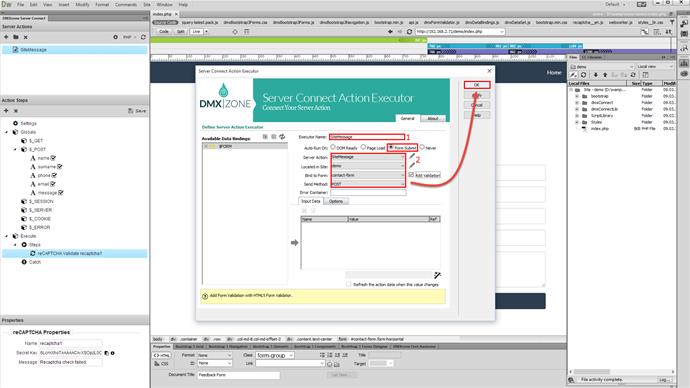Click Save in the Action Steps toolbar
This screenshot has width=690, height=388.
pos(137,111)
